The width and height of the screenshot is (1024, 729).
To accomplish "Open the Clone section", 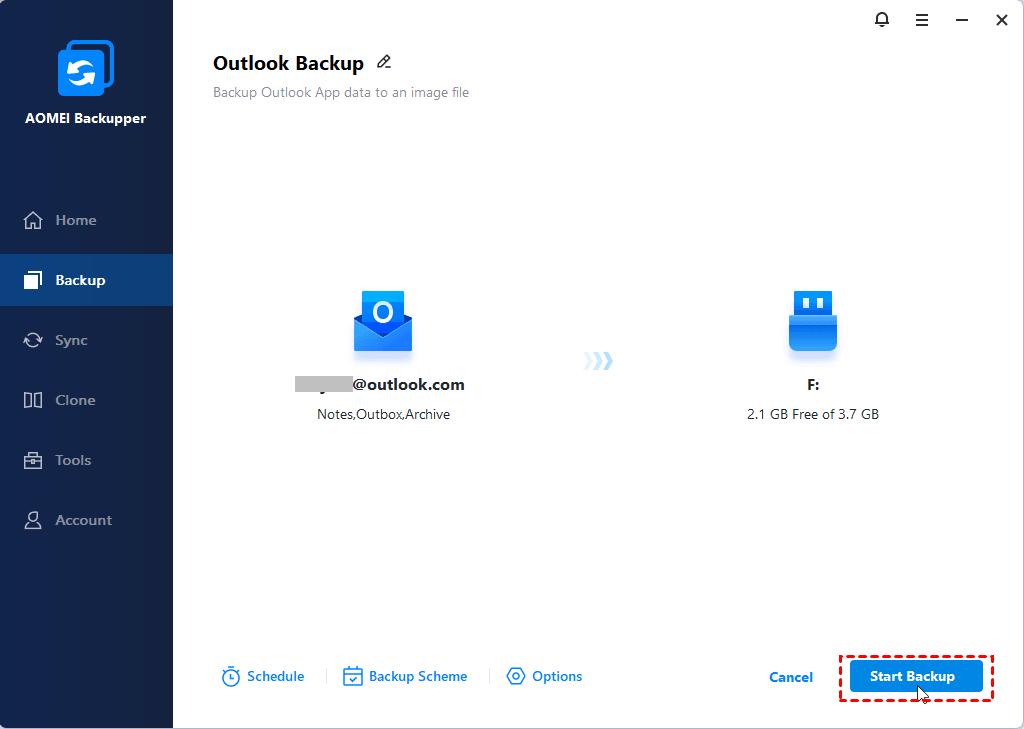I will click(x=75, y=400).
